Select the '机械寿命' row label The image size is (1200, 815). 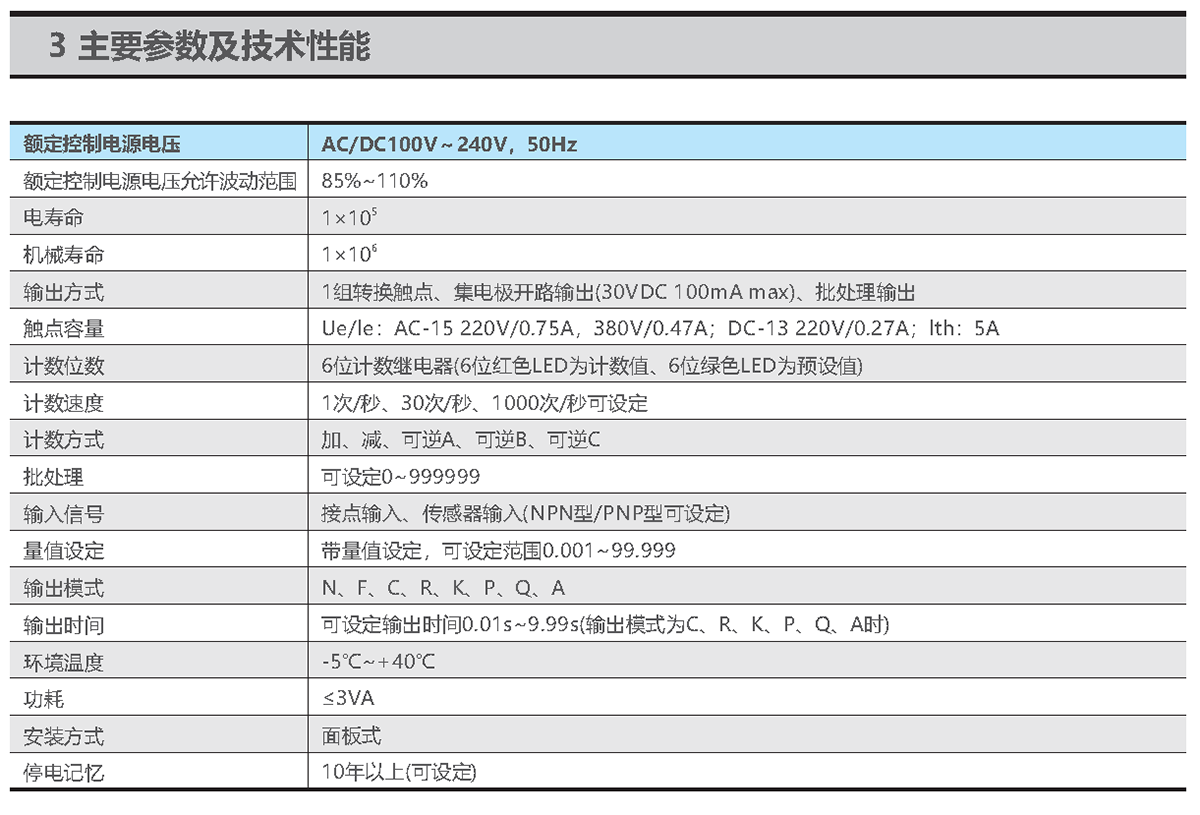pyautogui.click(x=63, y=255)
